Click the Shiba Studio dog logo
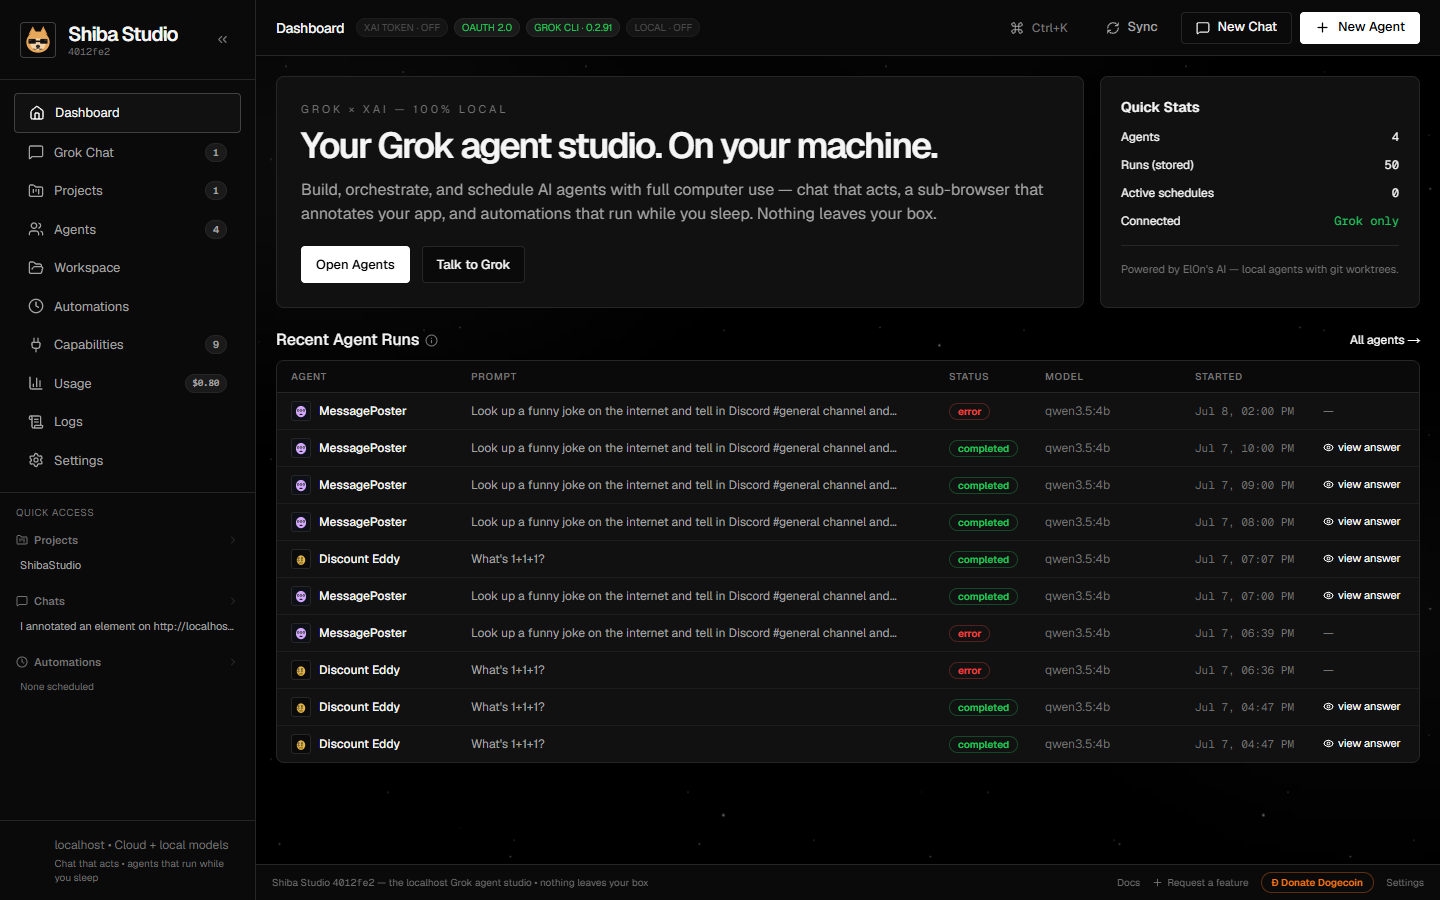This screenshot has height=900, width=1440. coord(38,40)
